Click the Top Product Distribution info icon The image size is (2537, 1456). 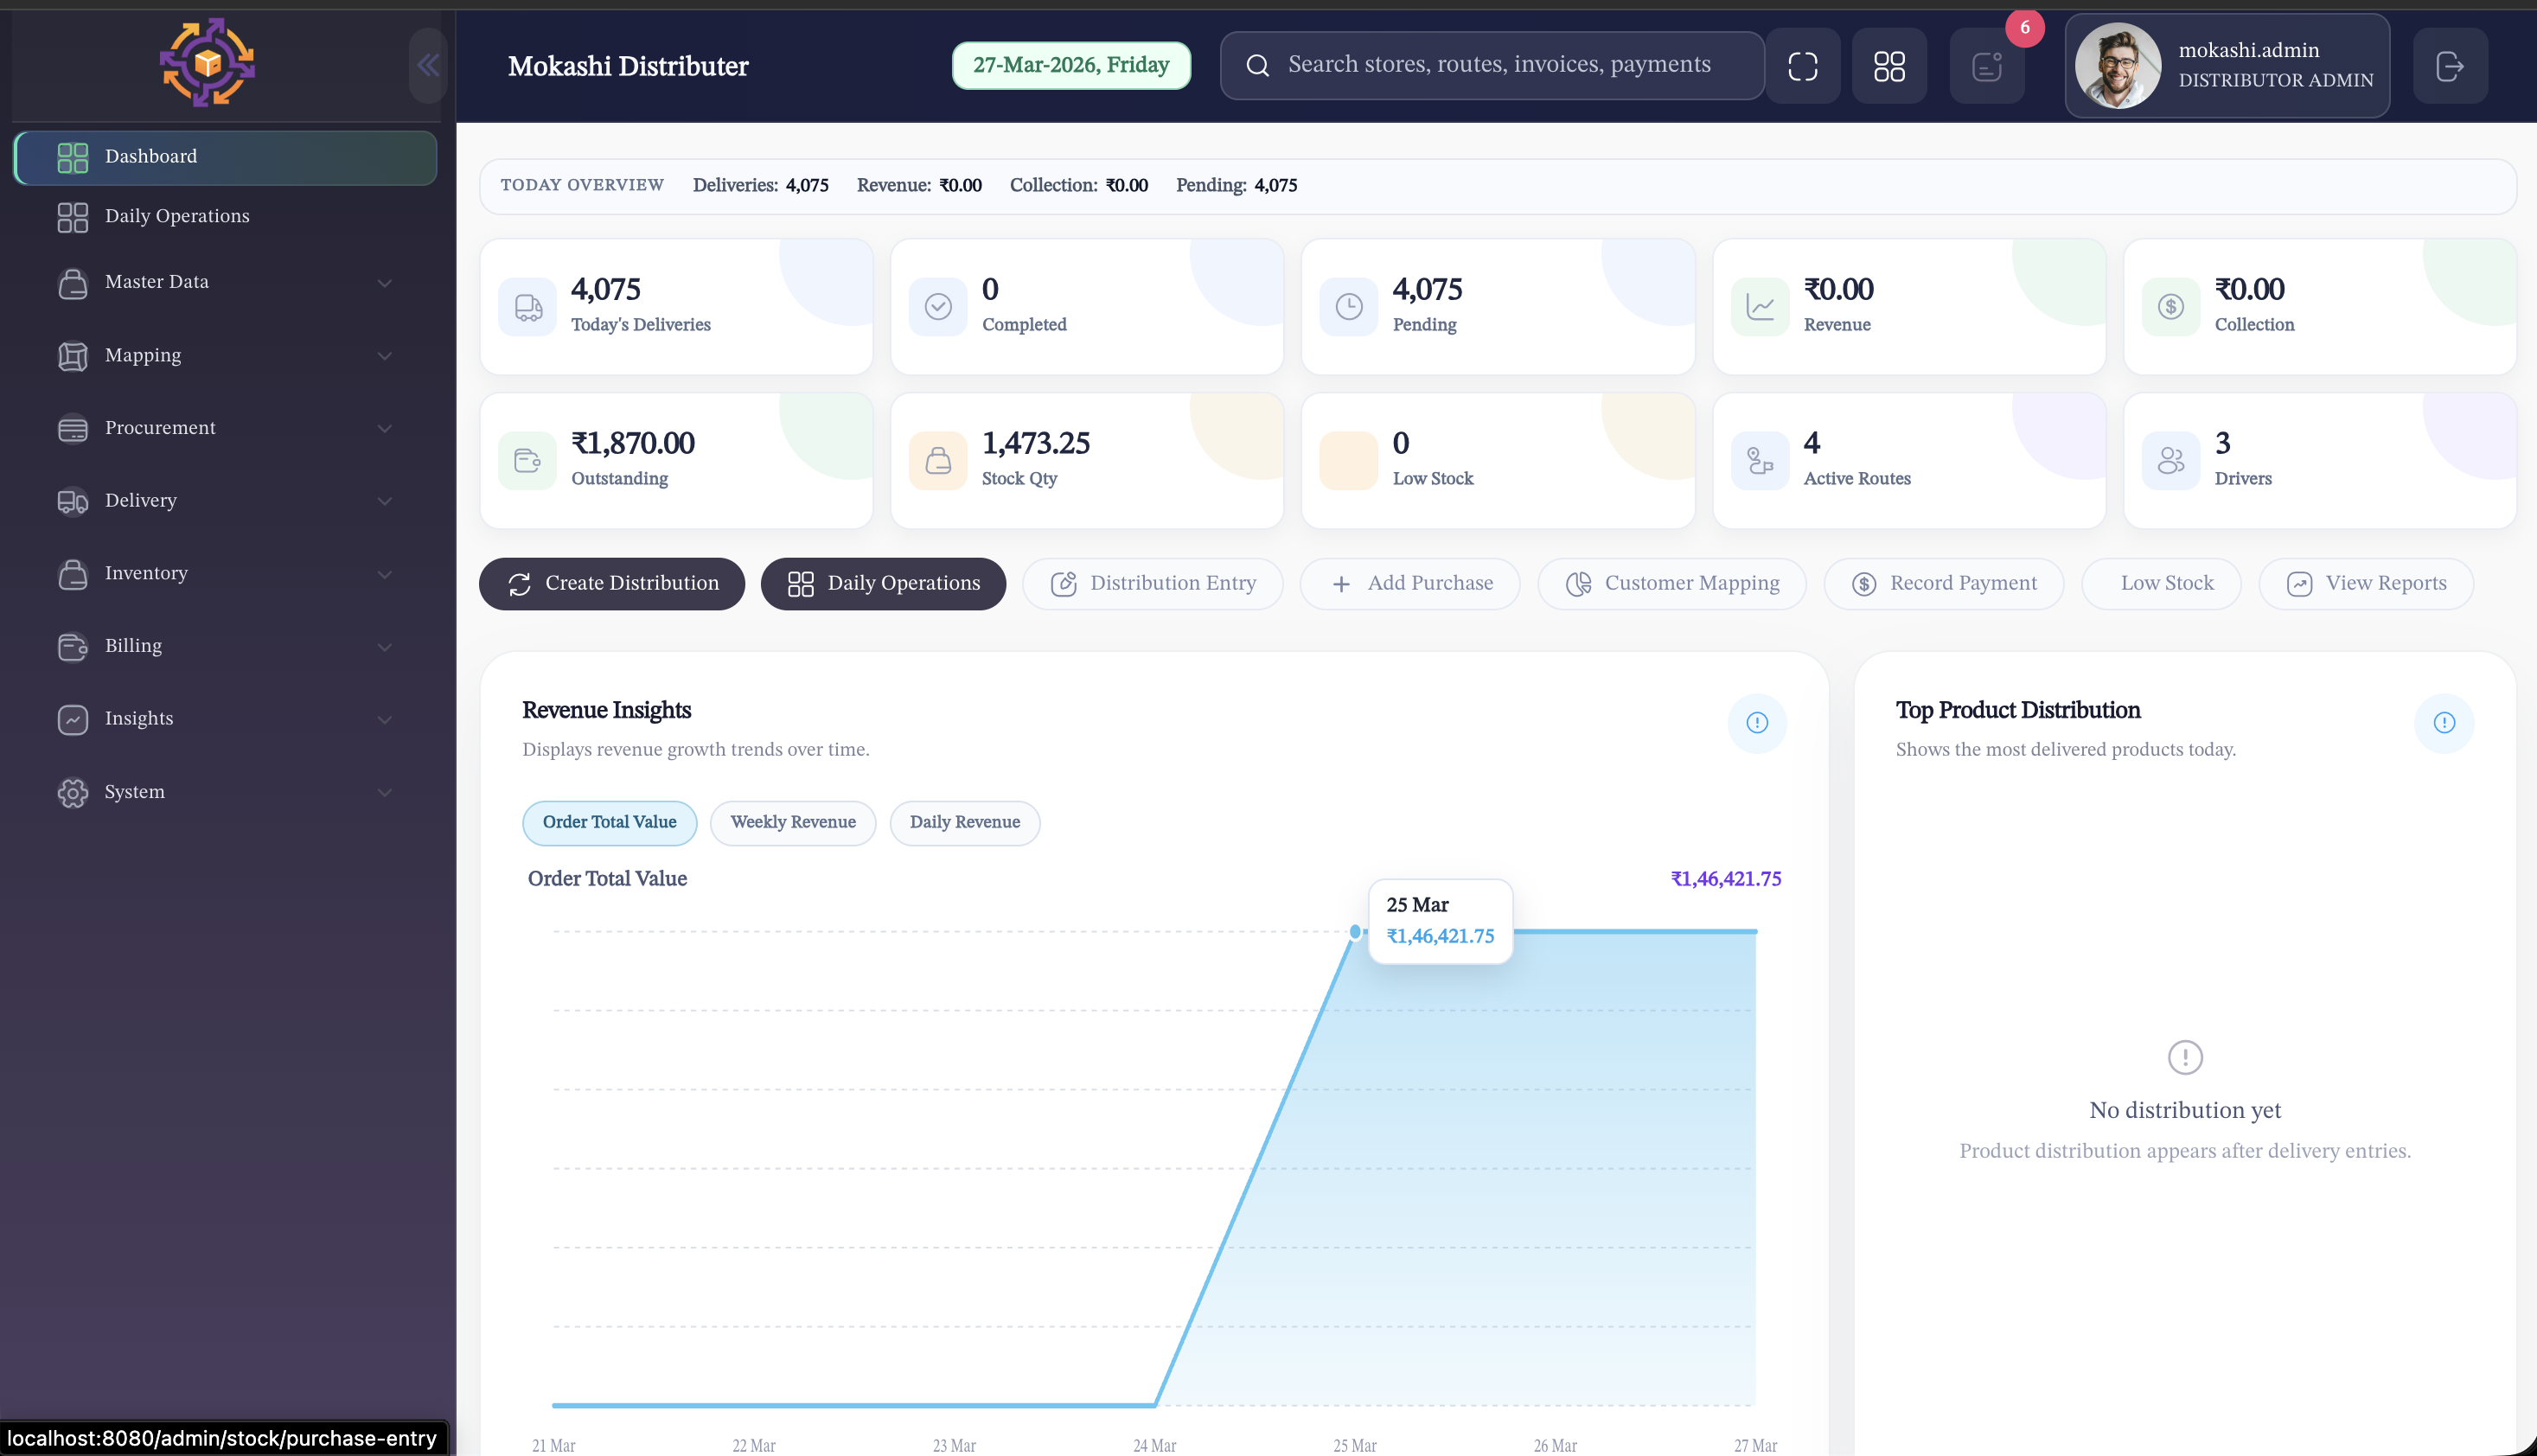[2445, 723]
